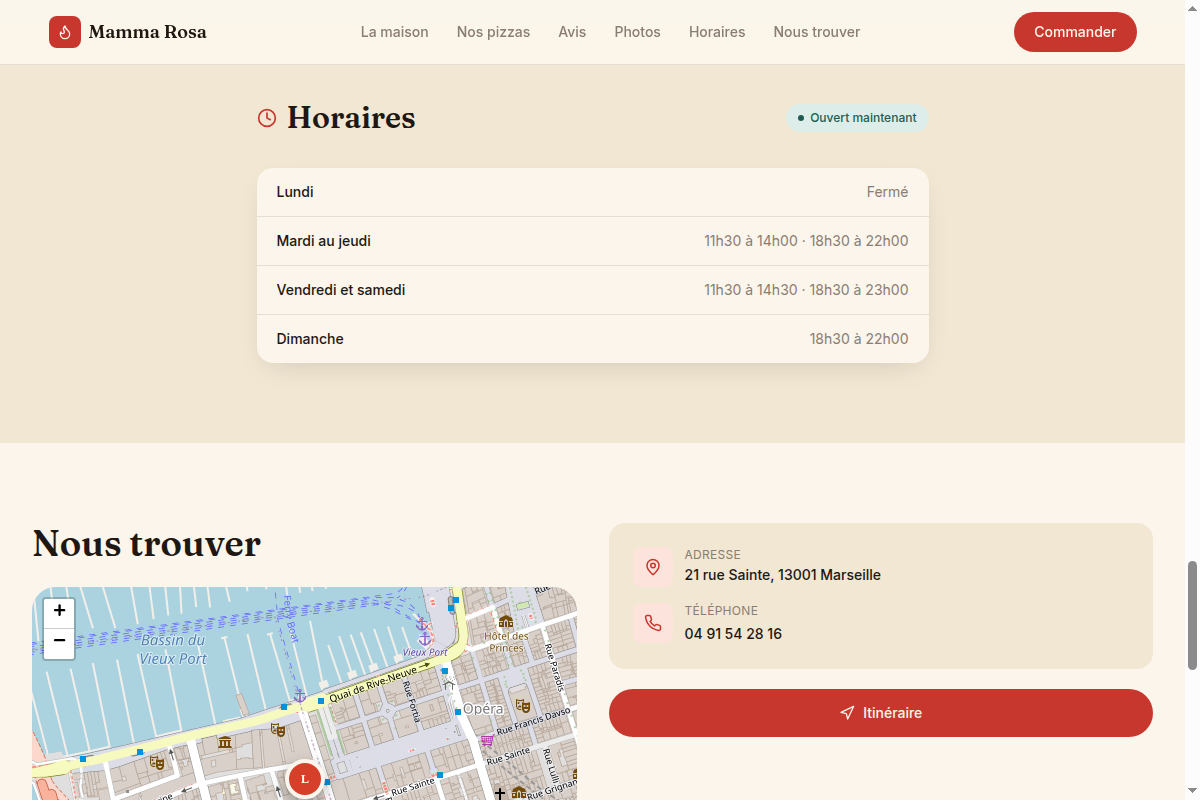Click the Horaires section heading
The image size is (1200, 800).
(351, 118)
